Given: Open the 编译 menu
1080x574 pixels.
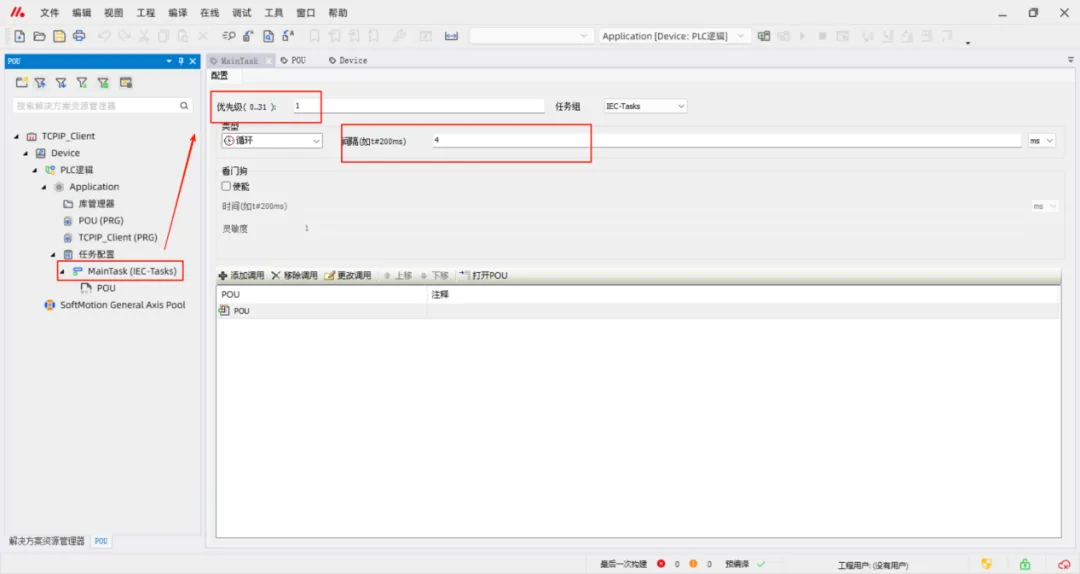Looking at the screenshot, I should (178, 12).
